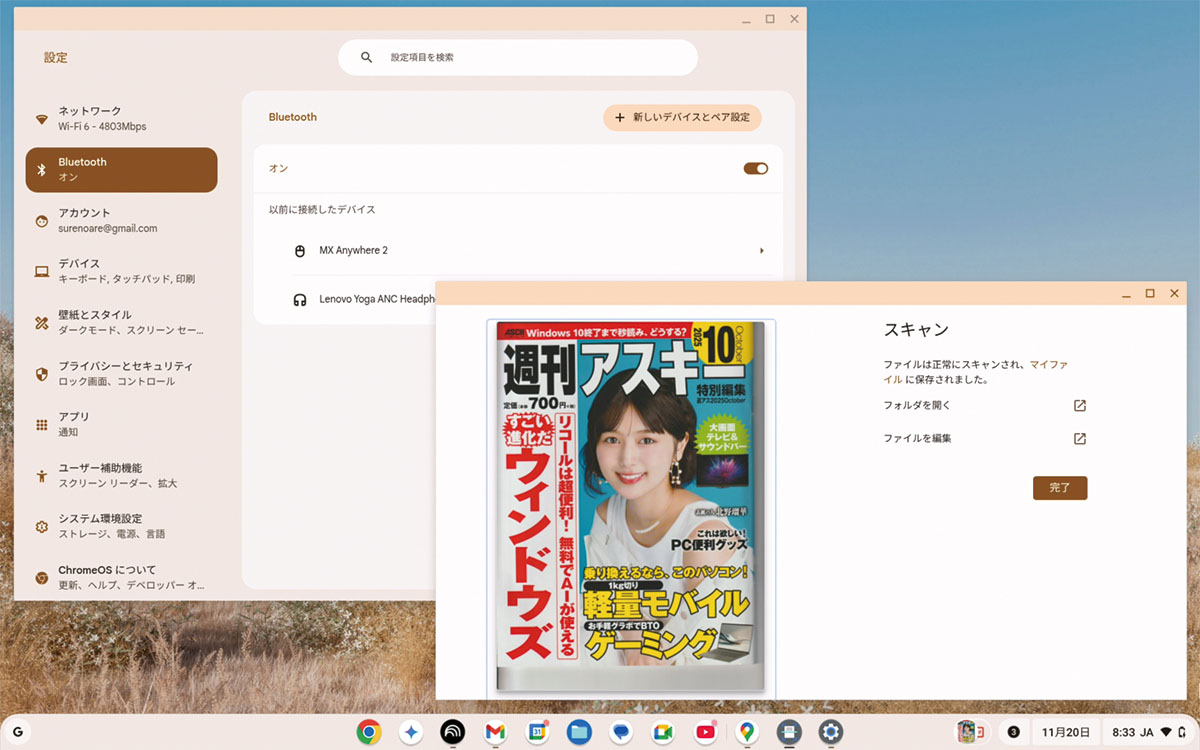Click 新しいデバイスとペア設定 button
Image resolution: width=1200 pixels, height=750 pixels.
point(682,118)
